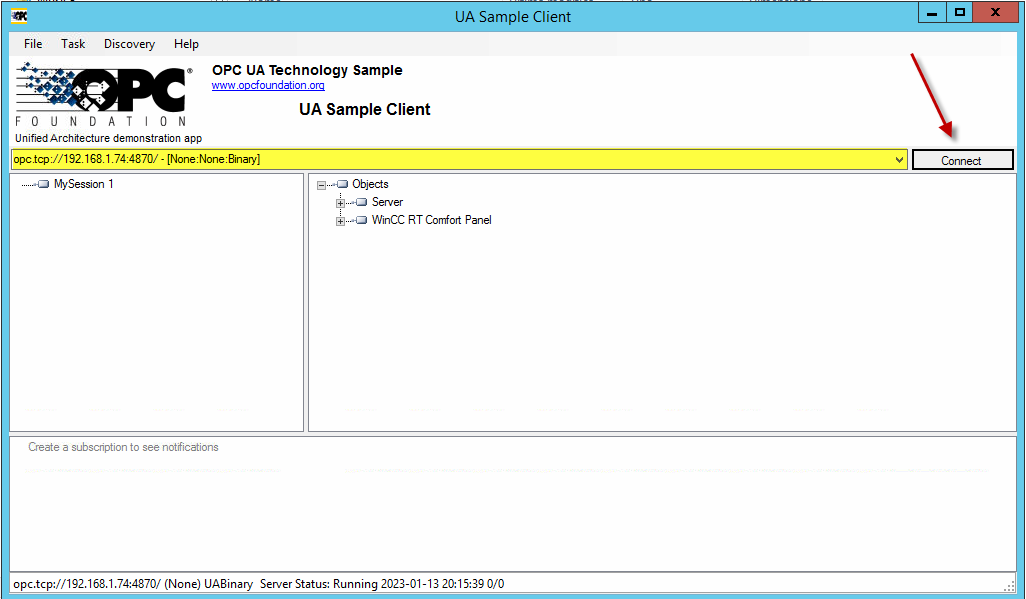Follow the www.opcfoundation.org link
This screenshot has height=599, width=1026.
(x=268, y=86)
